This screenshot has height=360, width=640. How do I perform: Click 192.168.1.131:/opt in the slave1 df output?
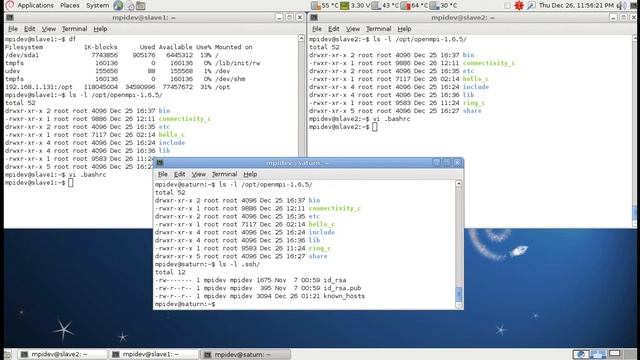click(39, 87)
